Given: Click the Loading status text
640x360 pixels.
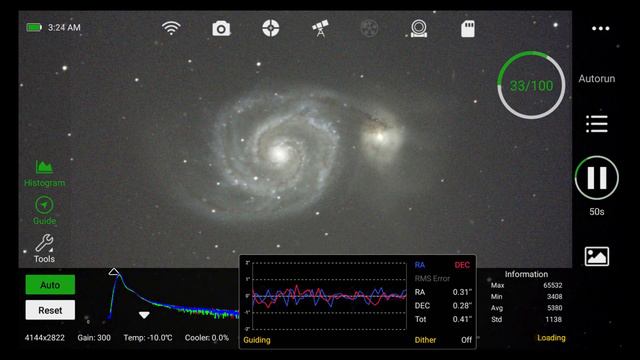Looking at the screenshot, I should (x=551, y=338).
